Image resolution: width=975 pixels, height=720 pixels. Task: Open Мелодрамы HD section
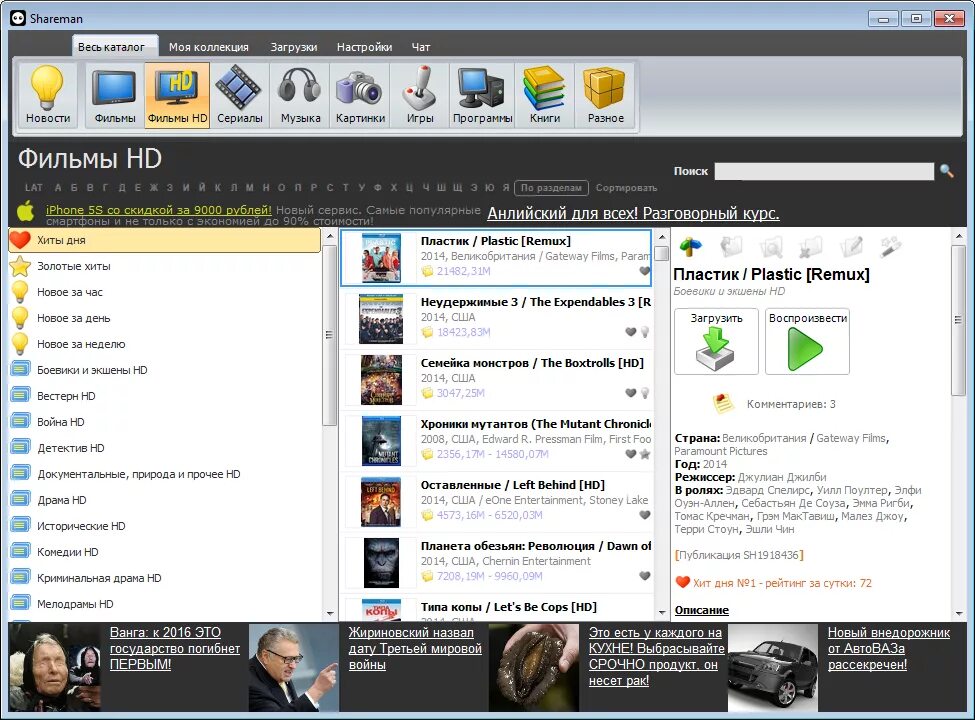[165, 604]
